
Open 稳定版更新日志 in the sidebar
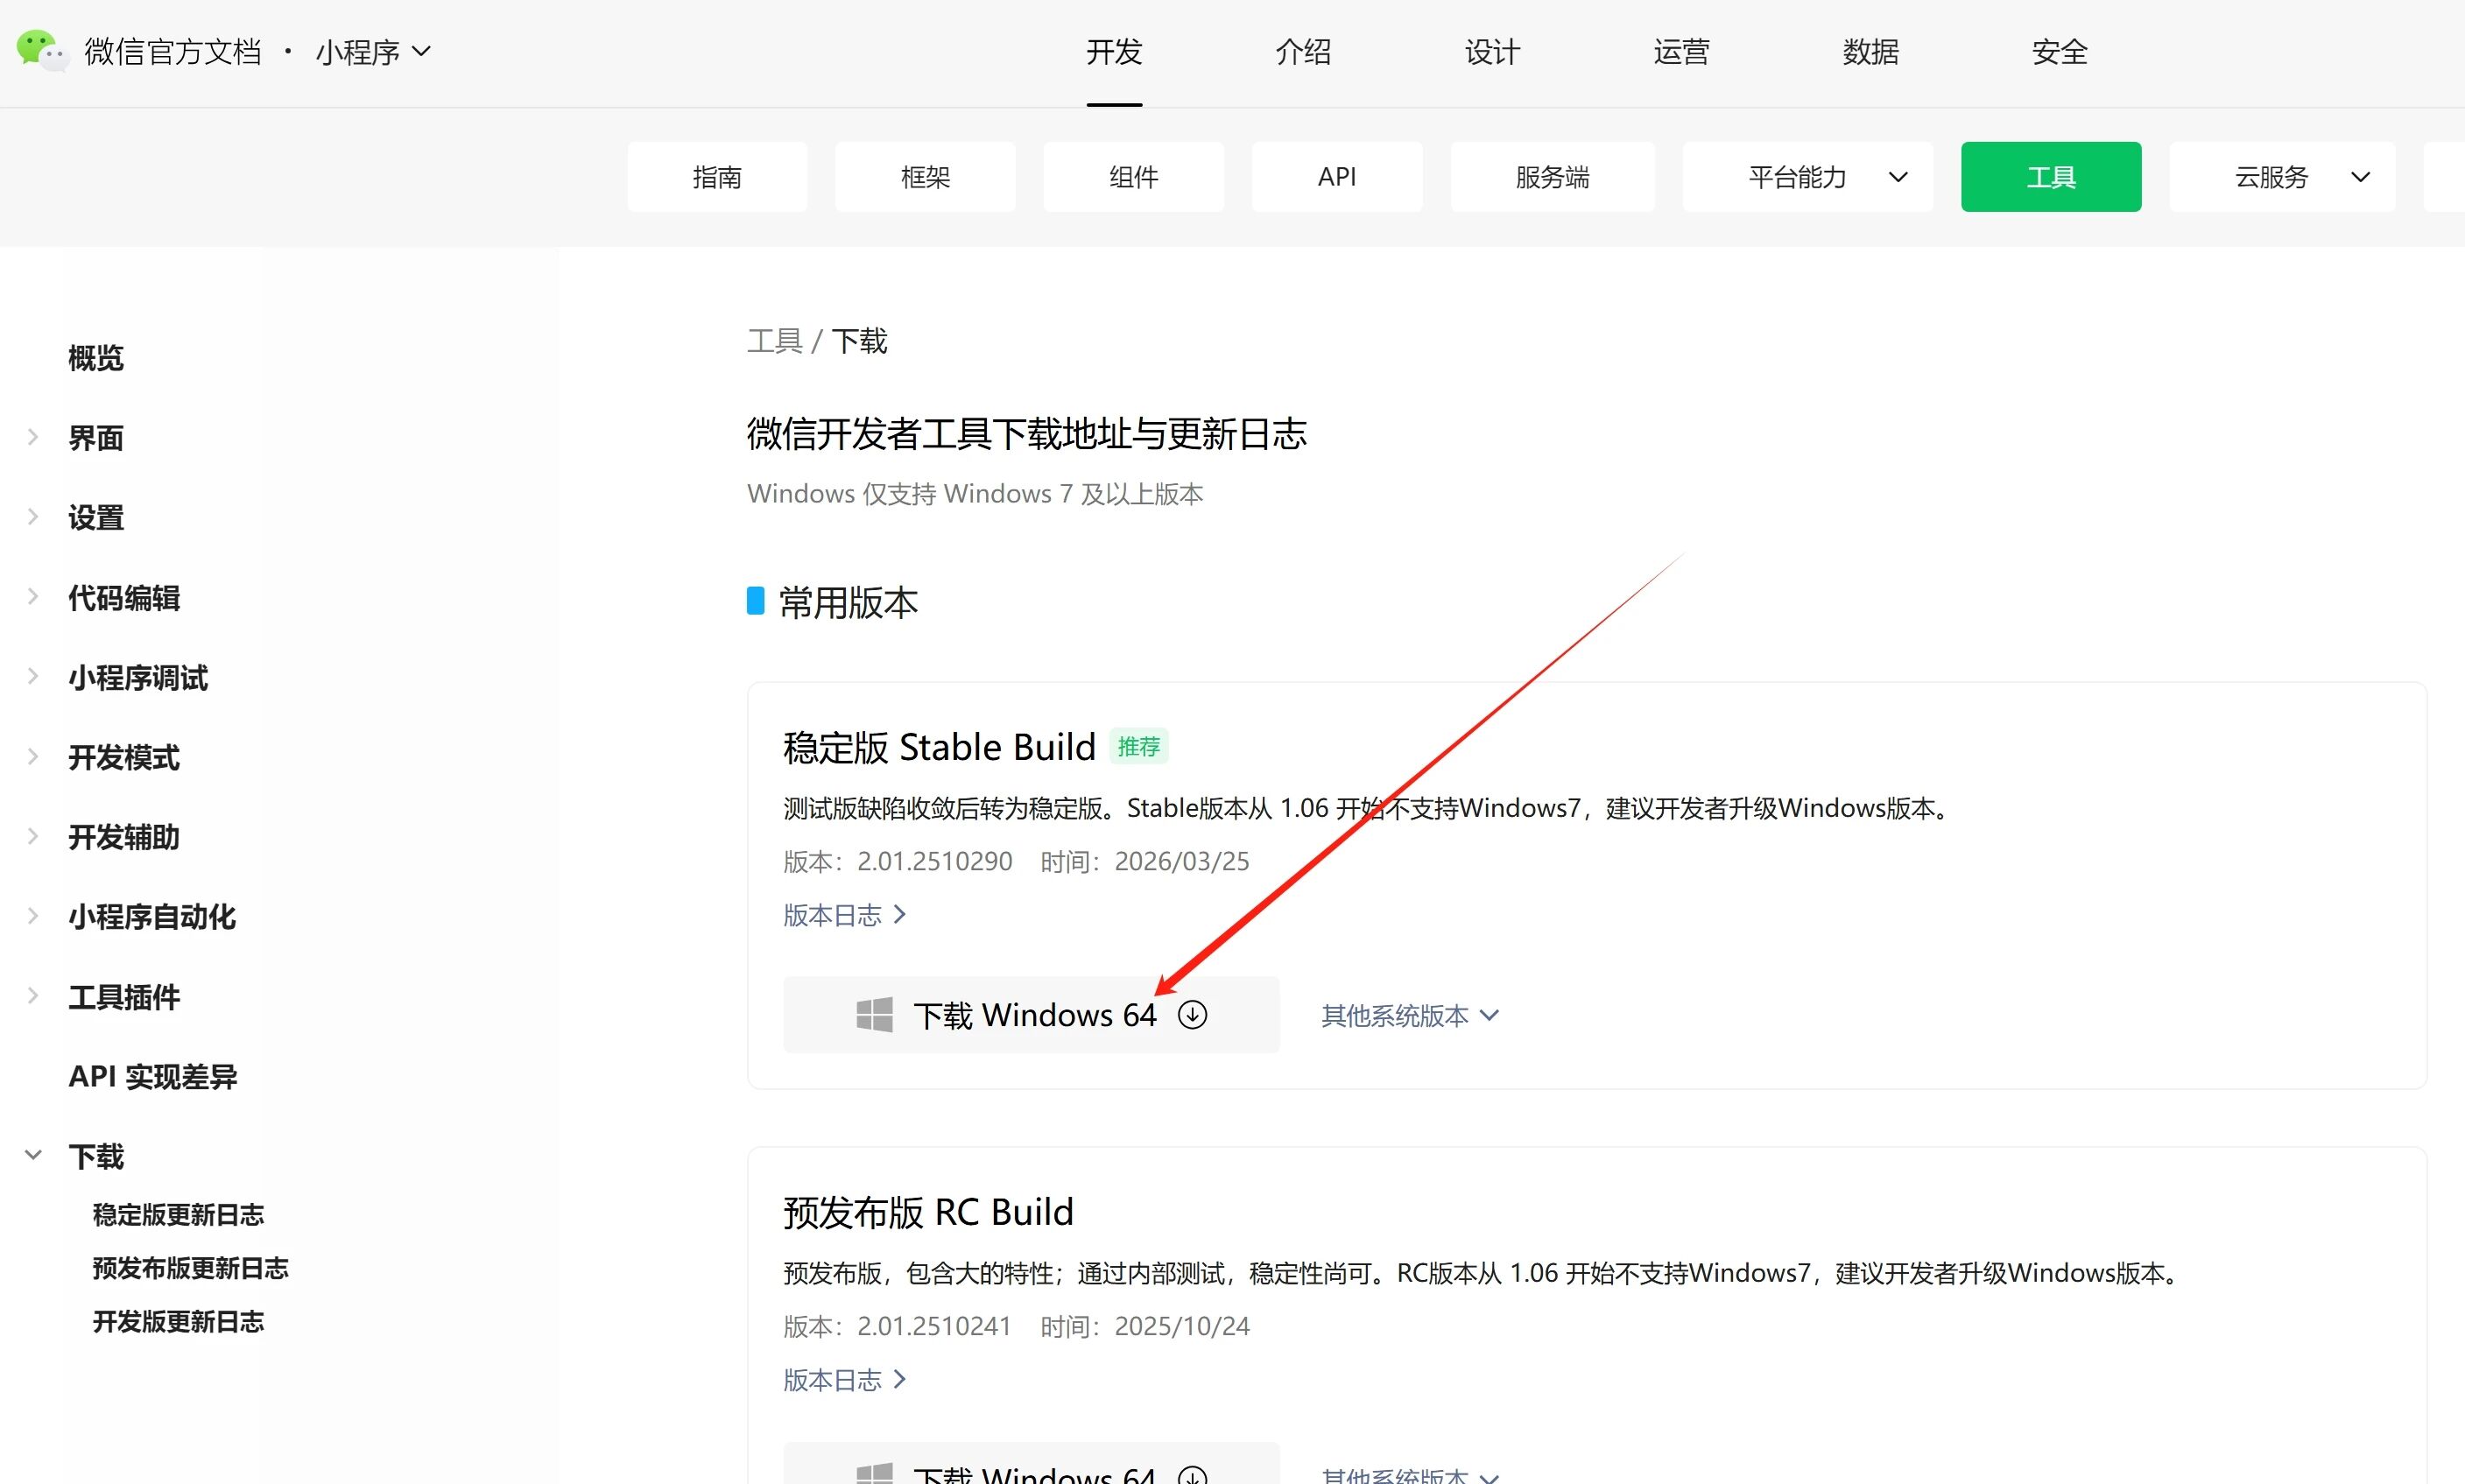click(178, 1214)
